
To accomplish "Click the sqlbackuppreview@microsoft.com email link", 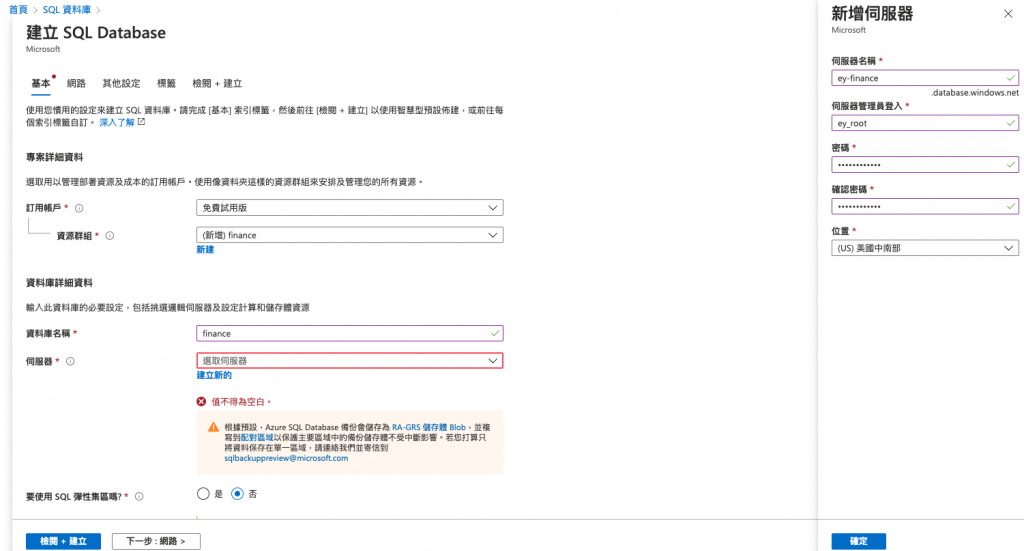I will (x=286, y=458).
